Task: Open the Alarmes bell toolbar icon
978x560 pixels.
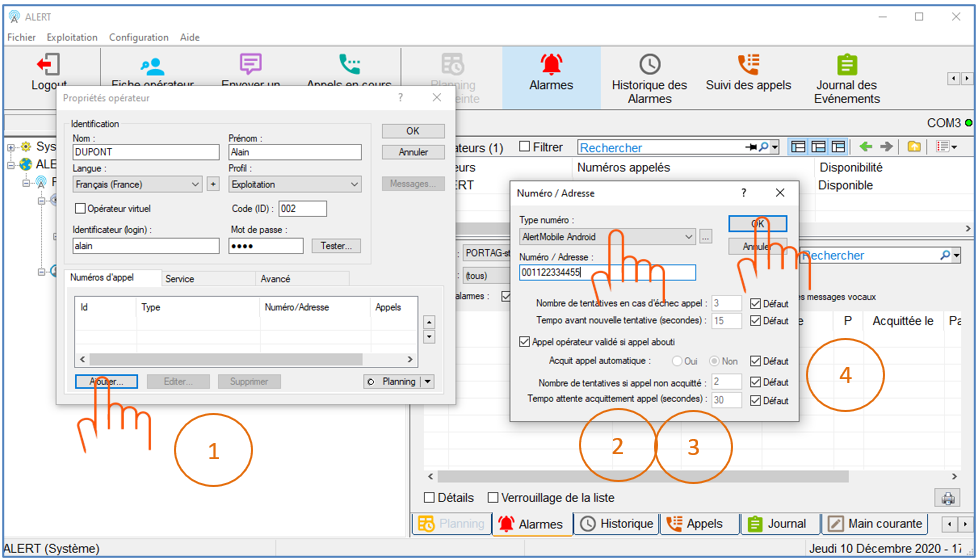Action: click(551, 66)
